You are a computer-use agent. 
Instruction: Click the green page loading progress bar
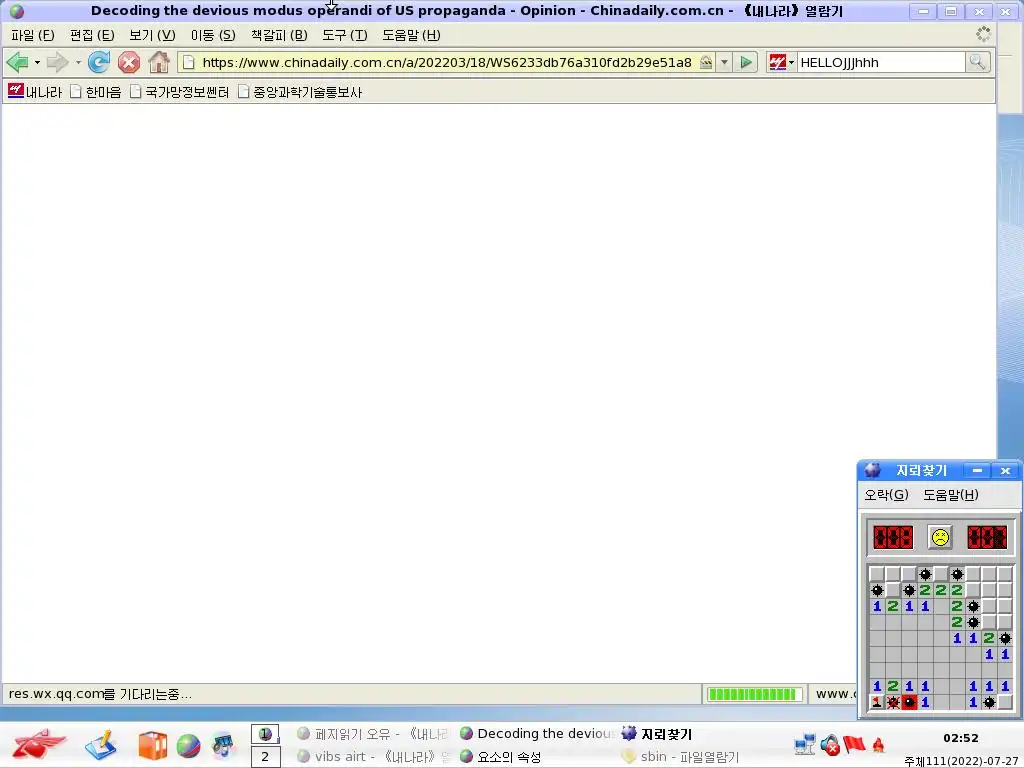753,694
